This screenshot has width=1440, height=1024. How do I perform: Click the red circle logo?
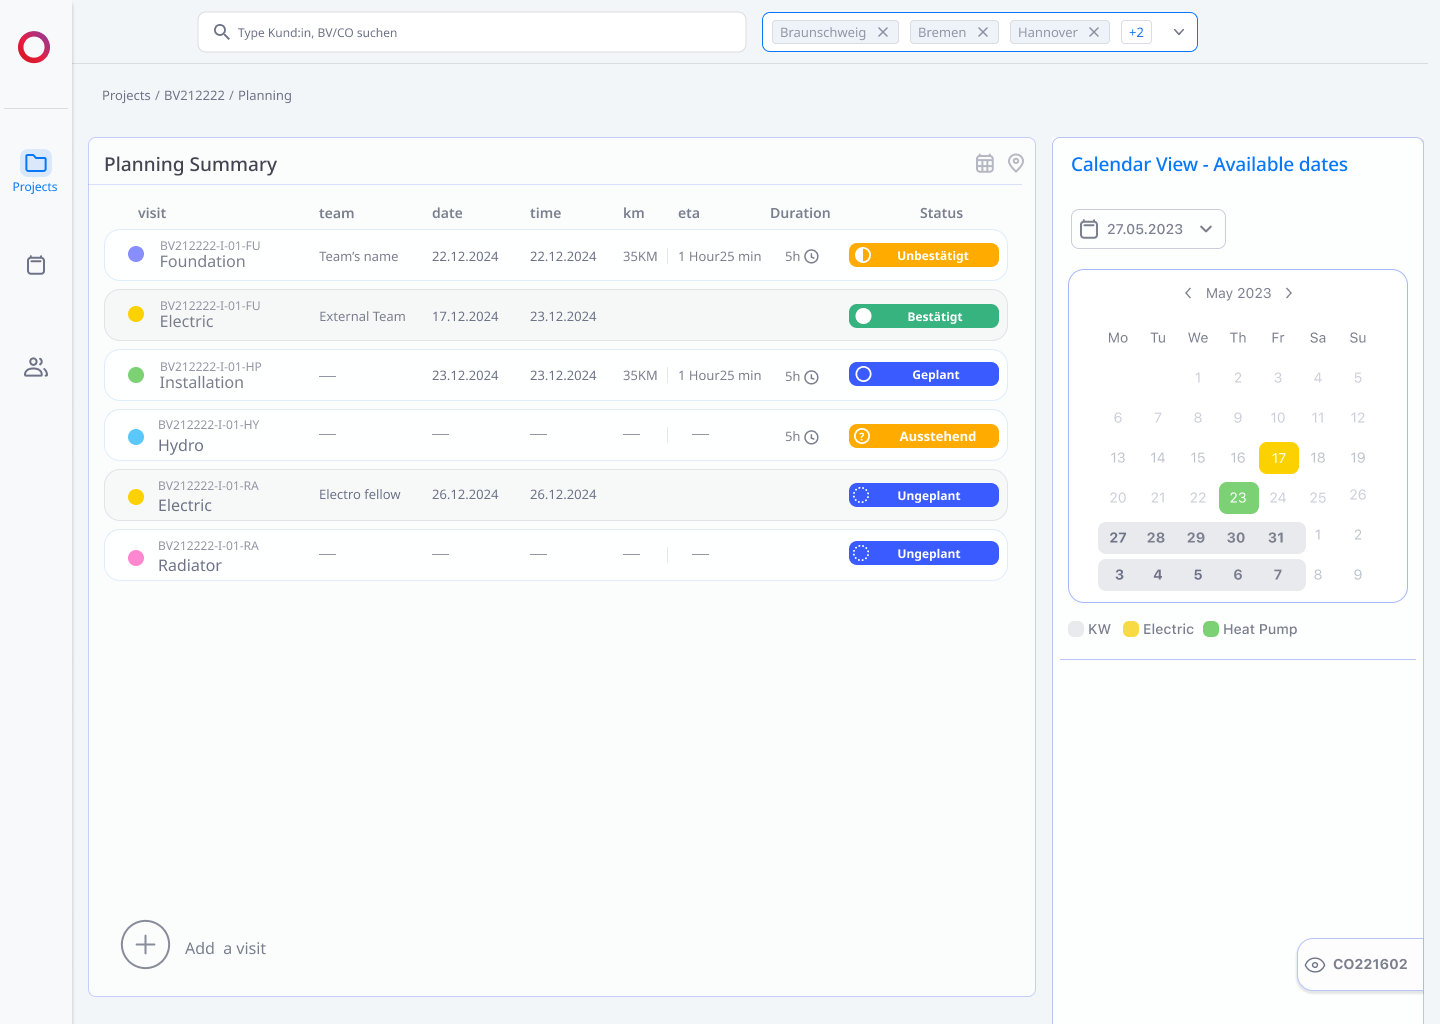coord(34,47)
